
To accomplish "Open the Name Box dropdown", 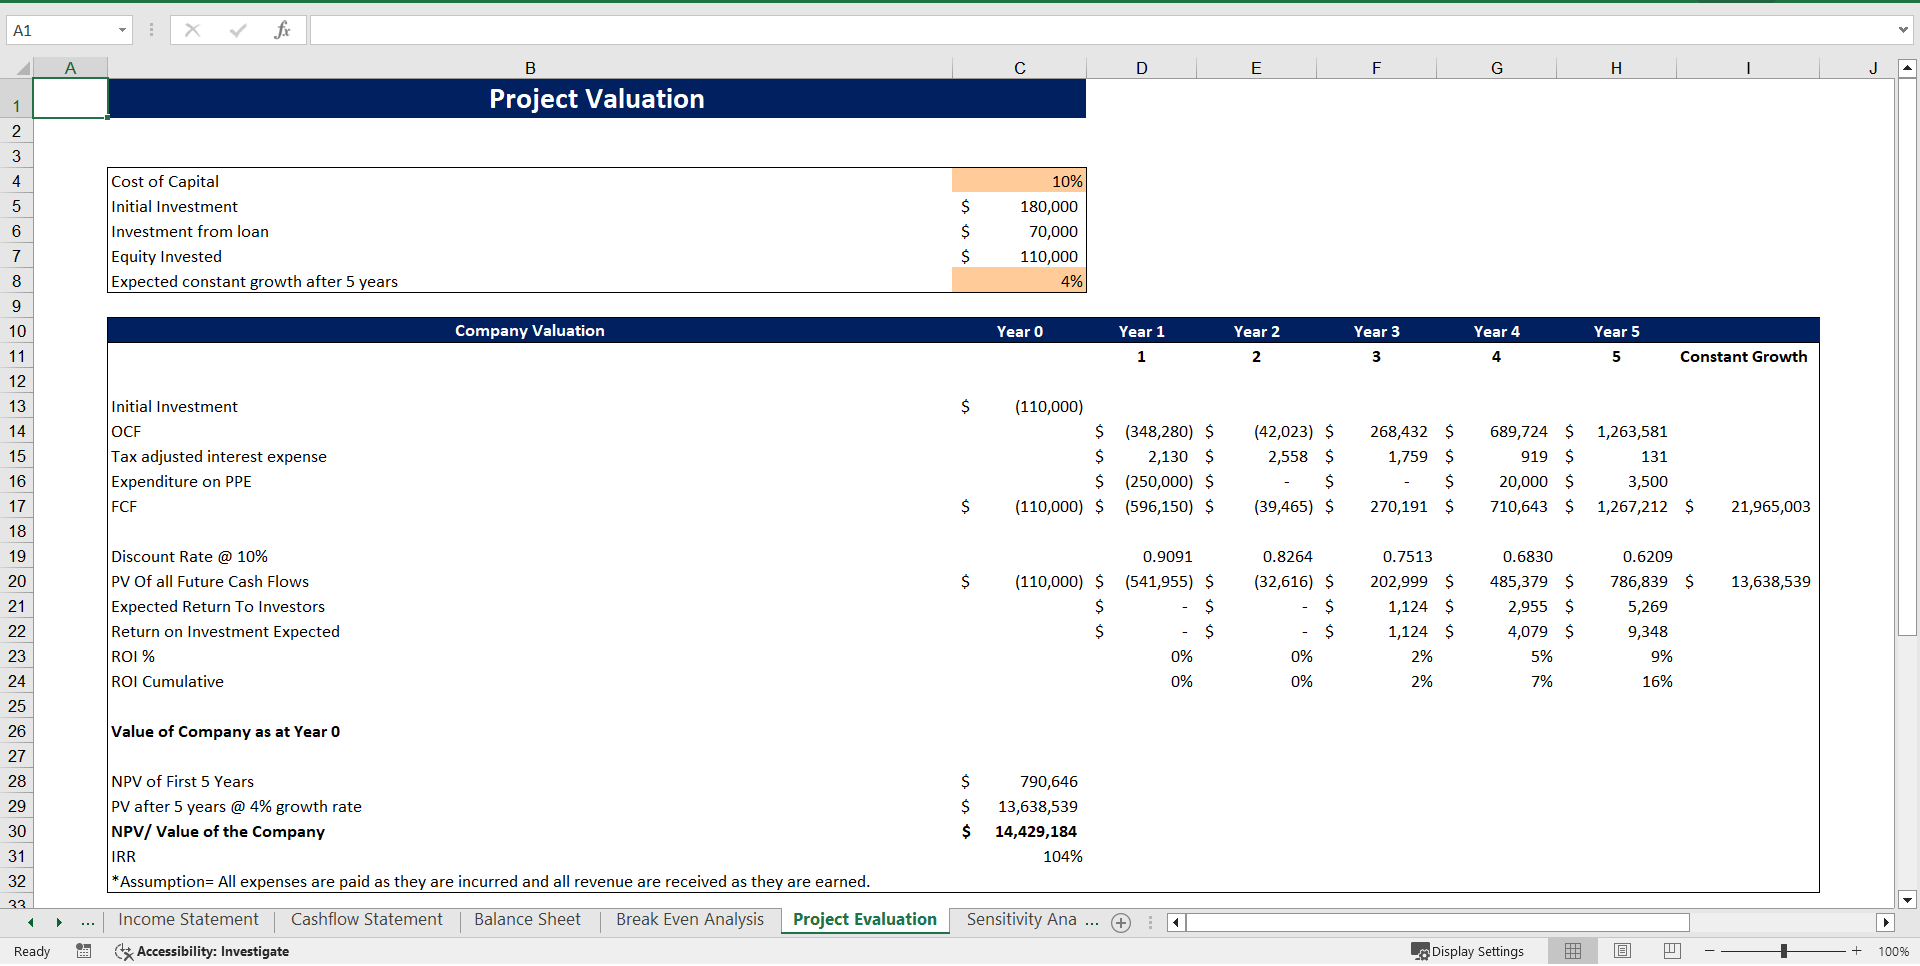I will pyautogui.click(x=122, y=30).
